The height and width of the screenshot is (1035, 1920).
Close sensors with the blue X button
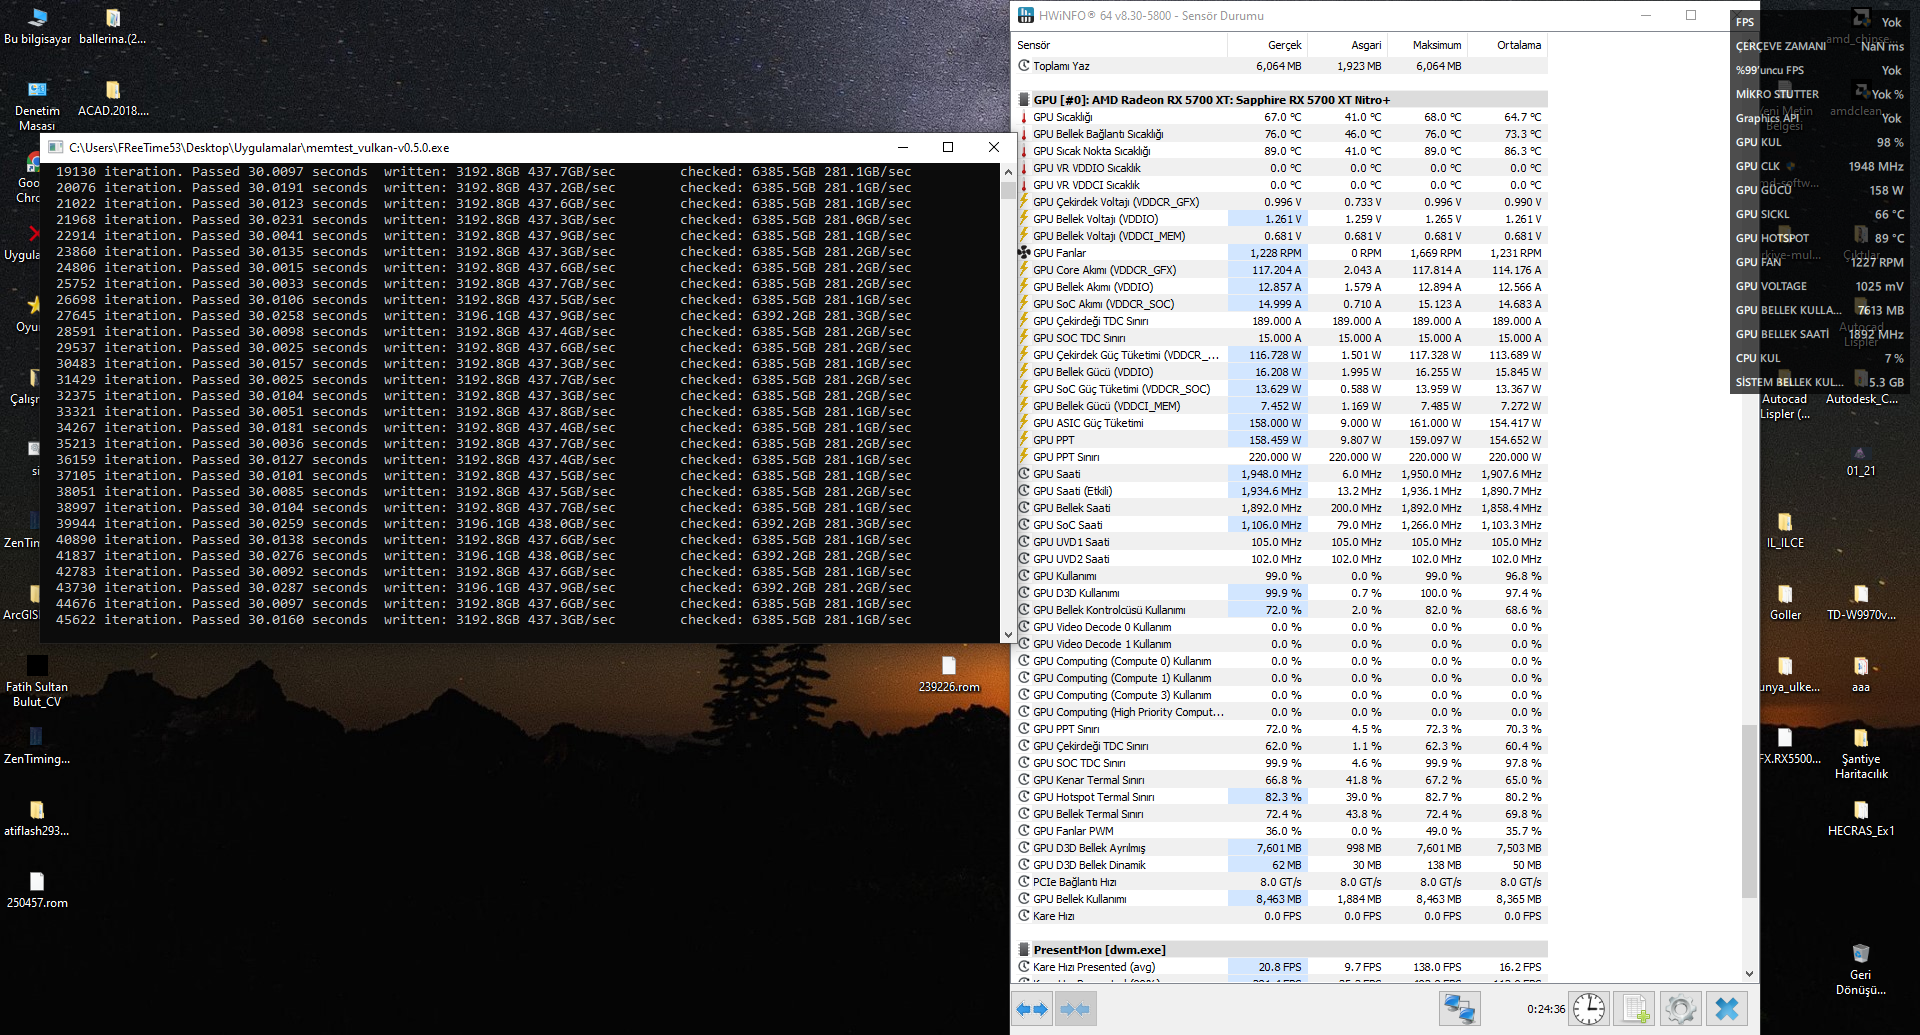1727,1009
